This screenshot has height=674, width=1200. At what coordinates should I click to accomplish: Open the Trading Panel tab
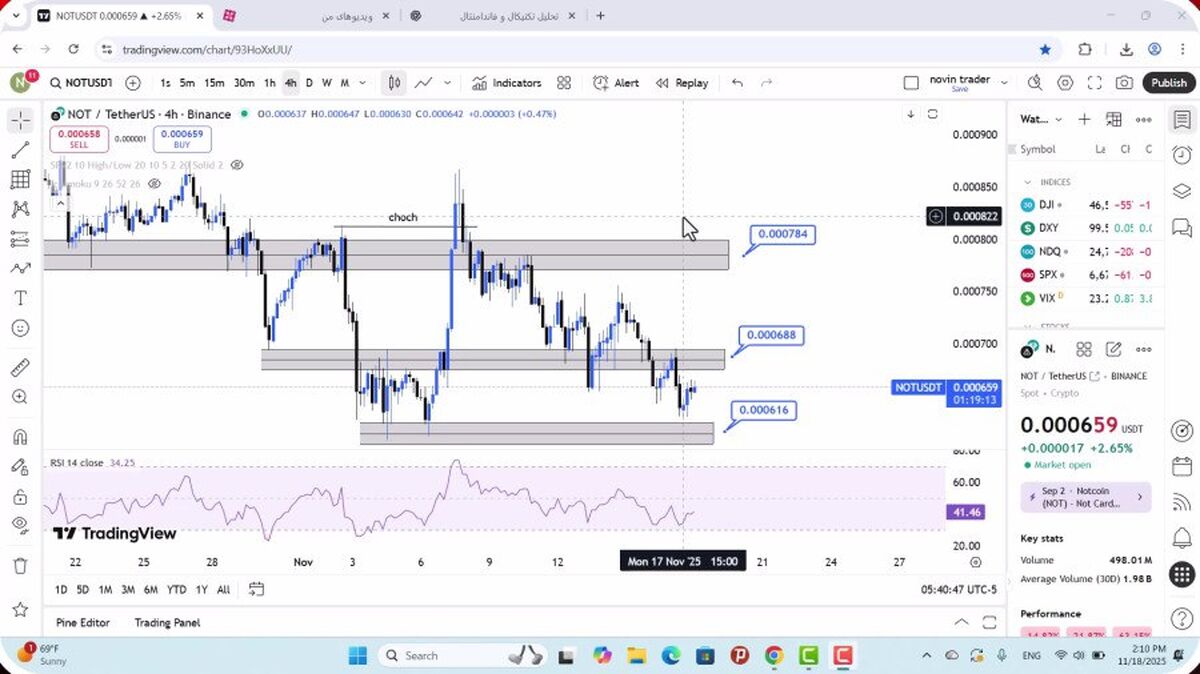(167, 622)
